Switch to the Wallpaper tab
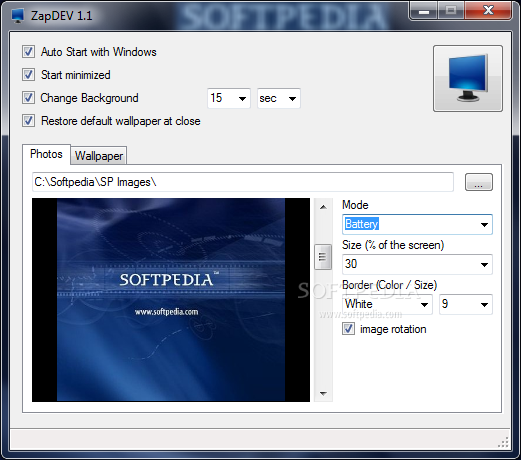The height and width of the screenshot is (460, 521). tap(99, 156)
